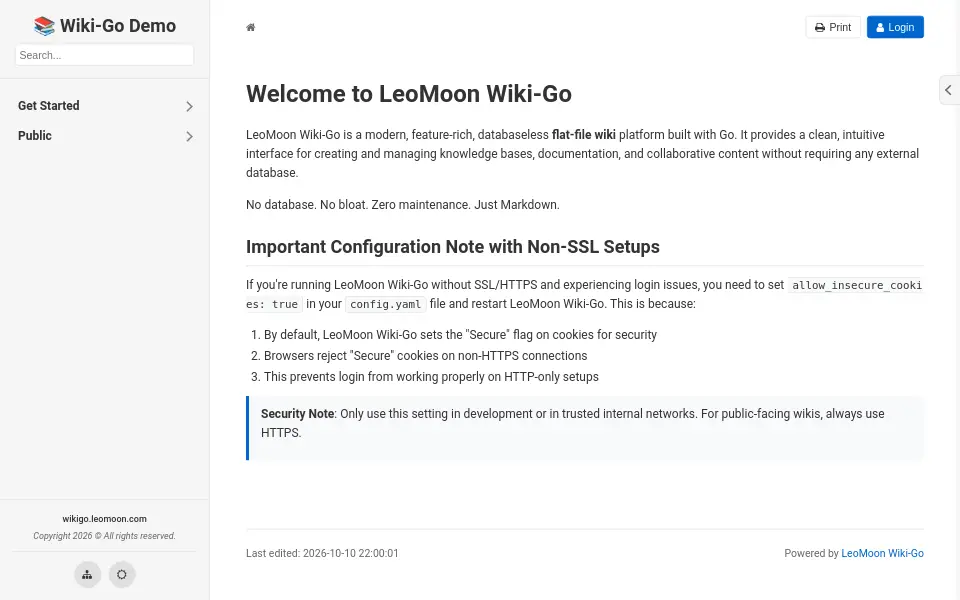This screenshot has height=600, width=960.
Task: Click the copyright 2026 notice
Action: coord(105,536)
